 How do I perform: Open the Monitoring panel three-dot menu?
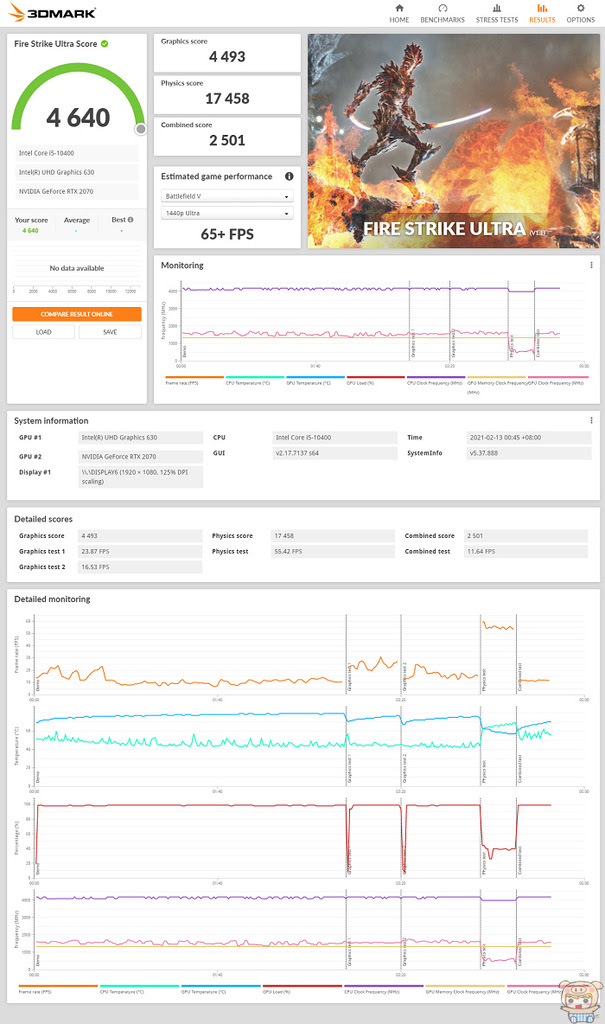(591, 265)
